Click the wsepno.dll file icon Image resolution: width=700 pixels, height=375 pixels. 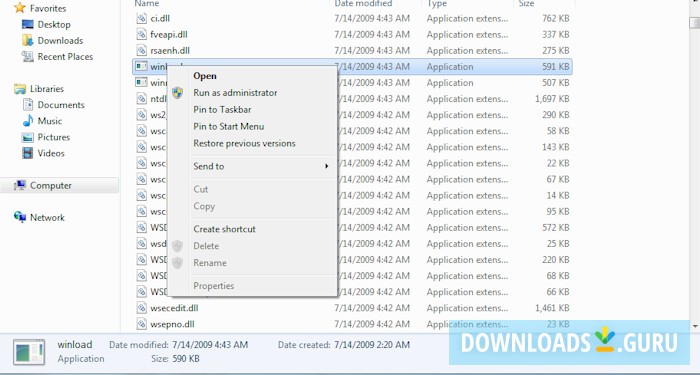[x=142, y=324]
